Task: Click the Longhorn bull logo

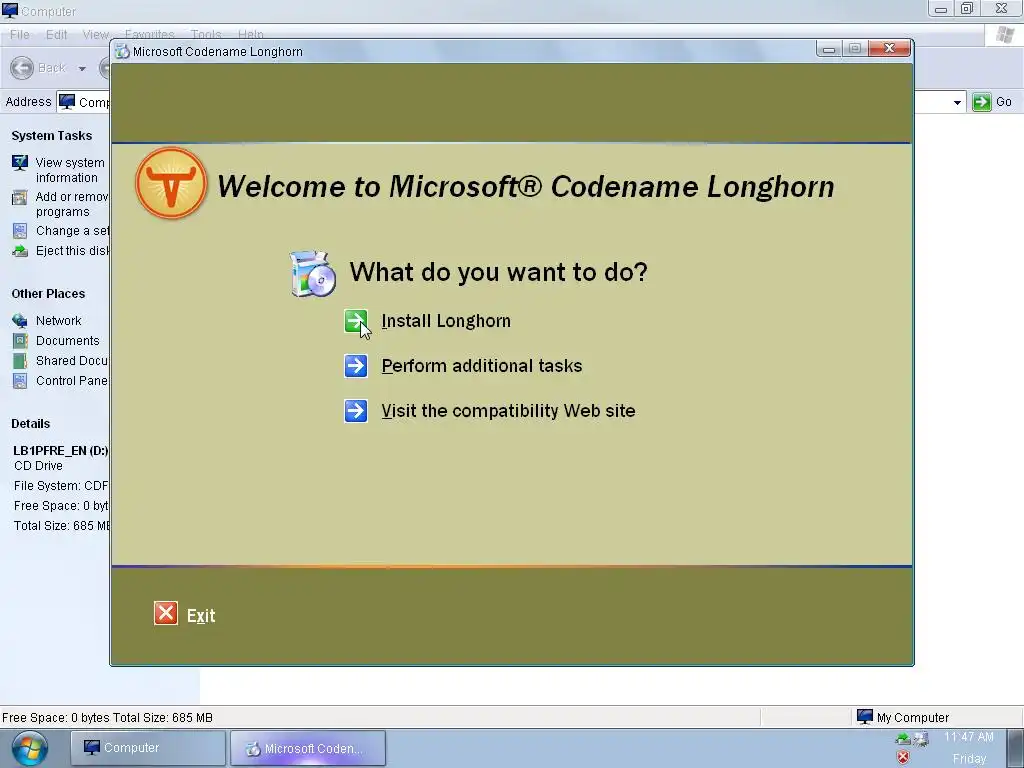Action: pos(171,183)
